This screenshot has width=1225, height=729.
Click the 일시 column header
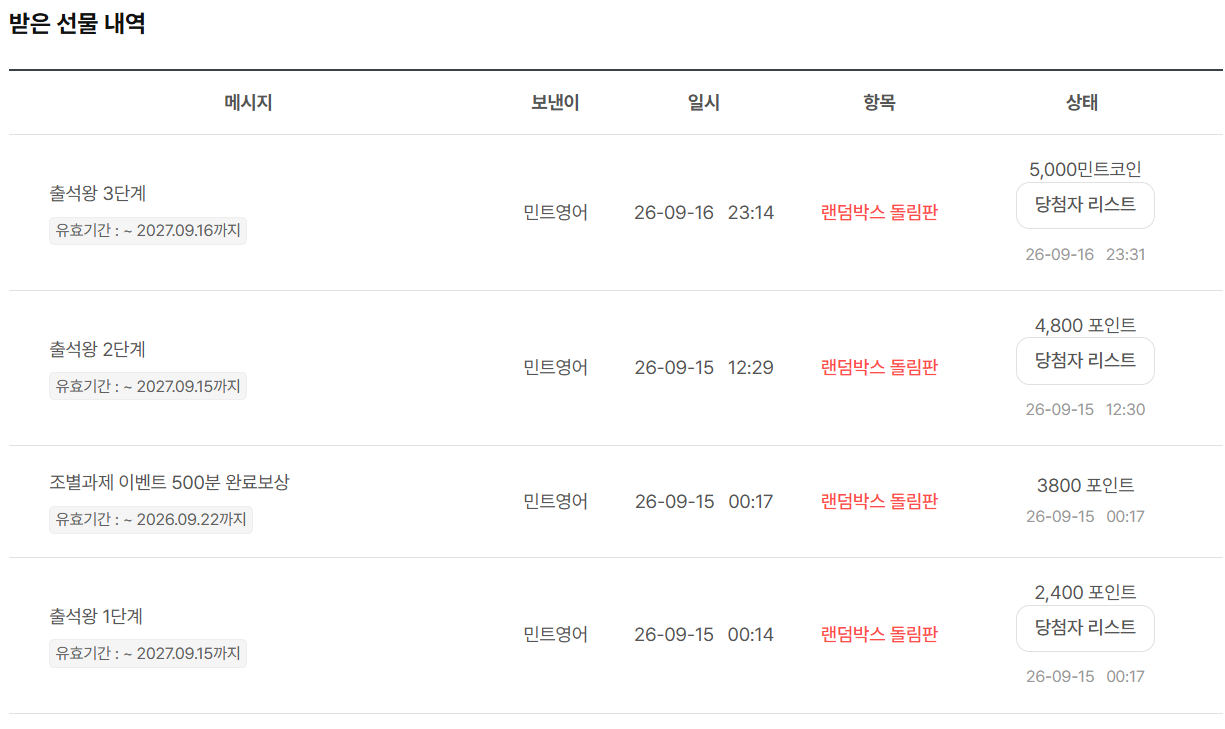coord(704,102)
